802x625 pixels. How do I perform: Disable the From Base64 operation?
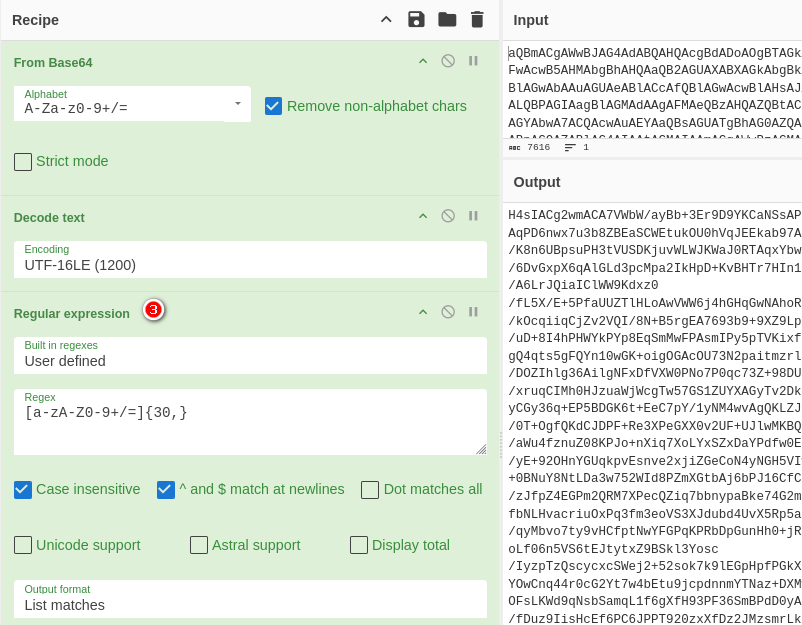click(x=448, y=61)
